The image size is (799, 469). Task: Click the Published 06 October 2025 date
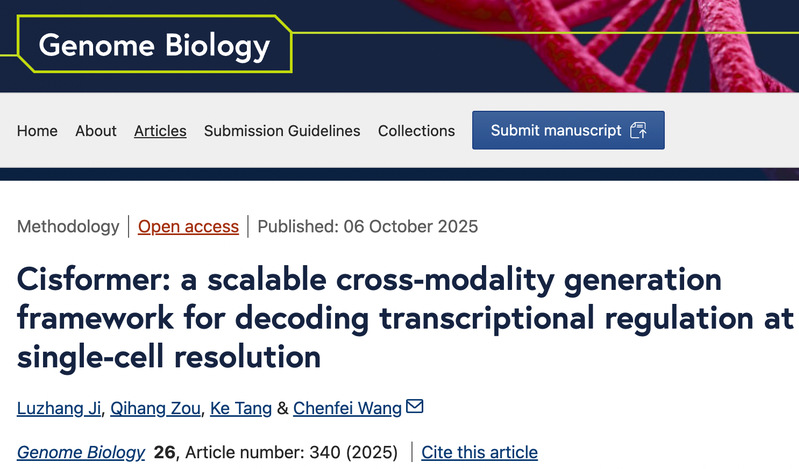(367, 227)
